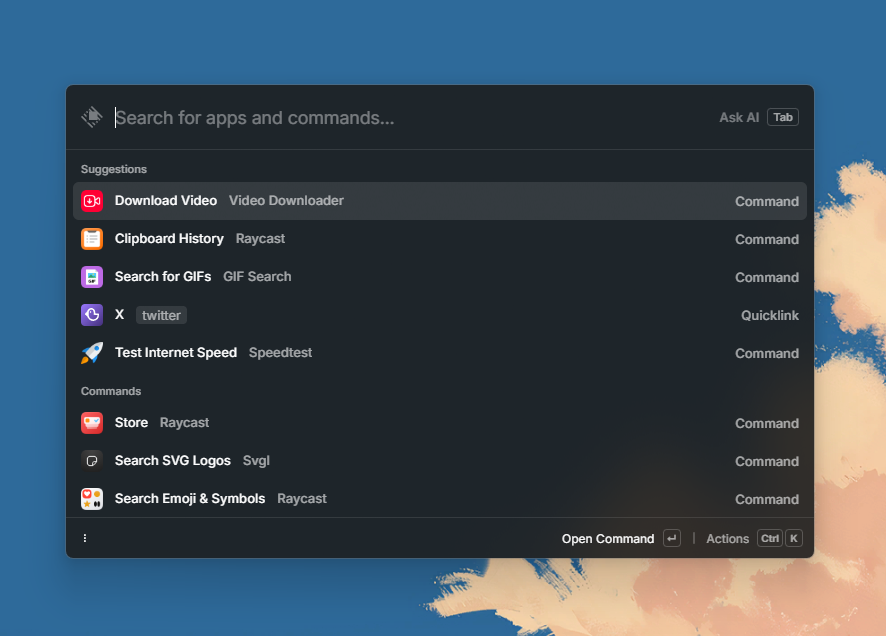Focus the Search for apps and commands field
Image resolution: width=886 pixels, height=636 pixels.
[x=412, y=117]
